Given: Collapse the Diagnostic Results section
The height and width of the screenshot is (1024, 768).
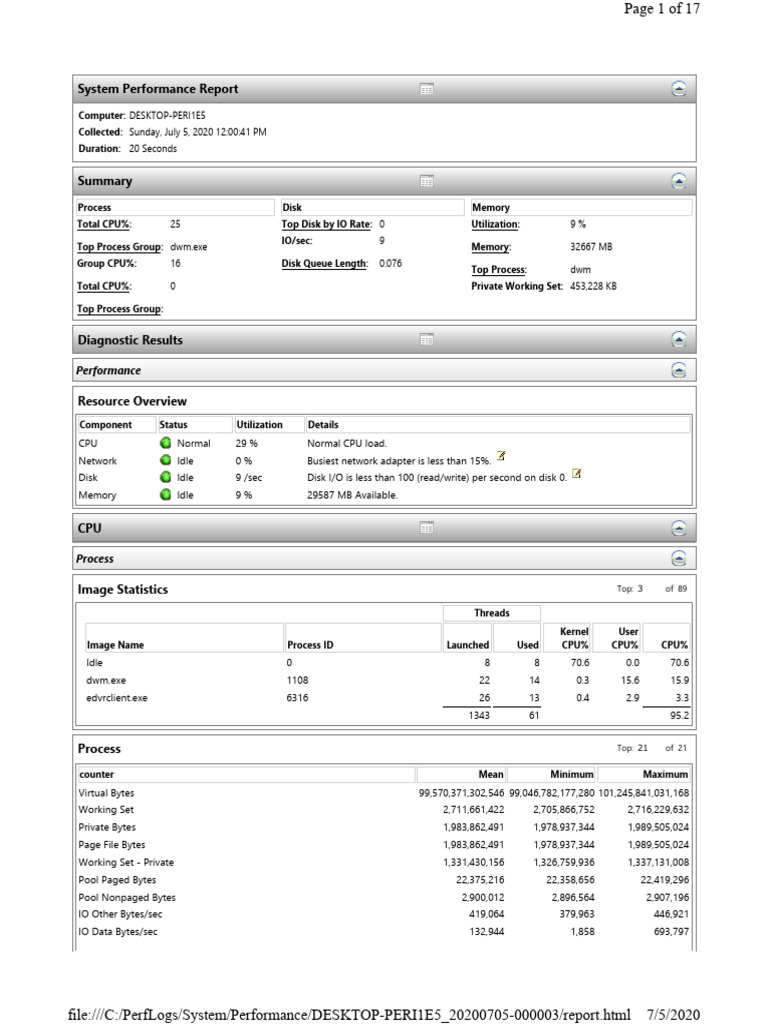Looking at the screenshot, I should tap(679, 340).
